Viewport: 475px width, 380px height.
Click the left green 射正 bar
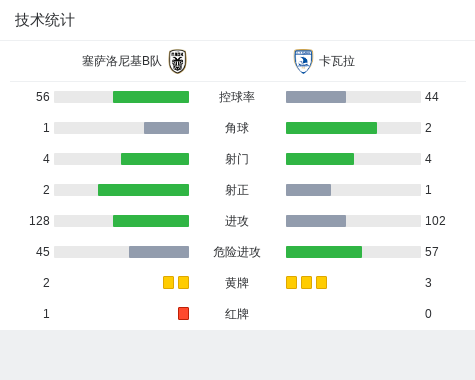143,190
